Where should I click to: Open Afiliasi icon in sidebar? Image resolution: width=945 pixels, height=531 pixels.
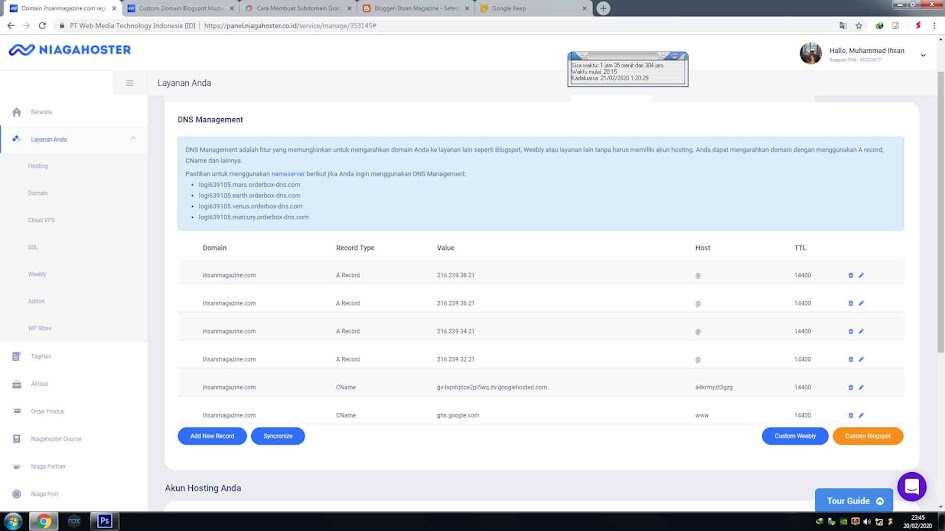coord(16,384)
